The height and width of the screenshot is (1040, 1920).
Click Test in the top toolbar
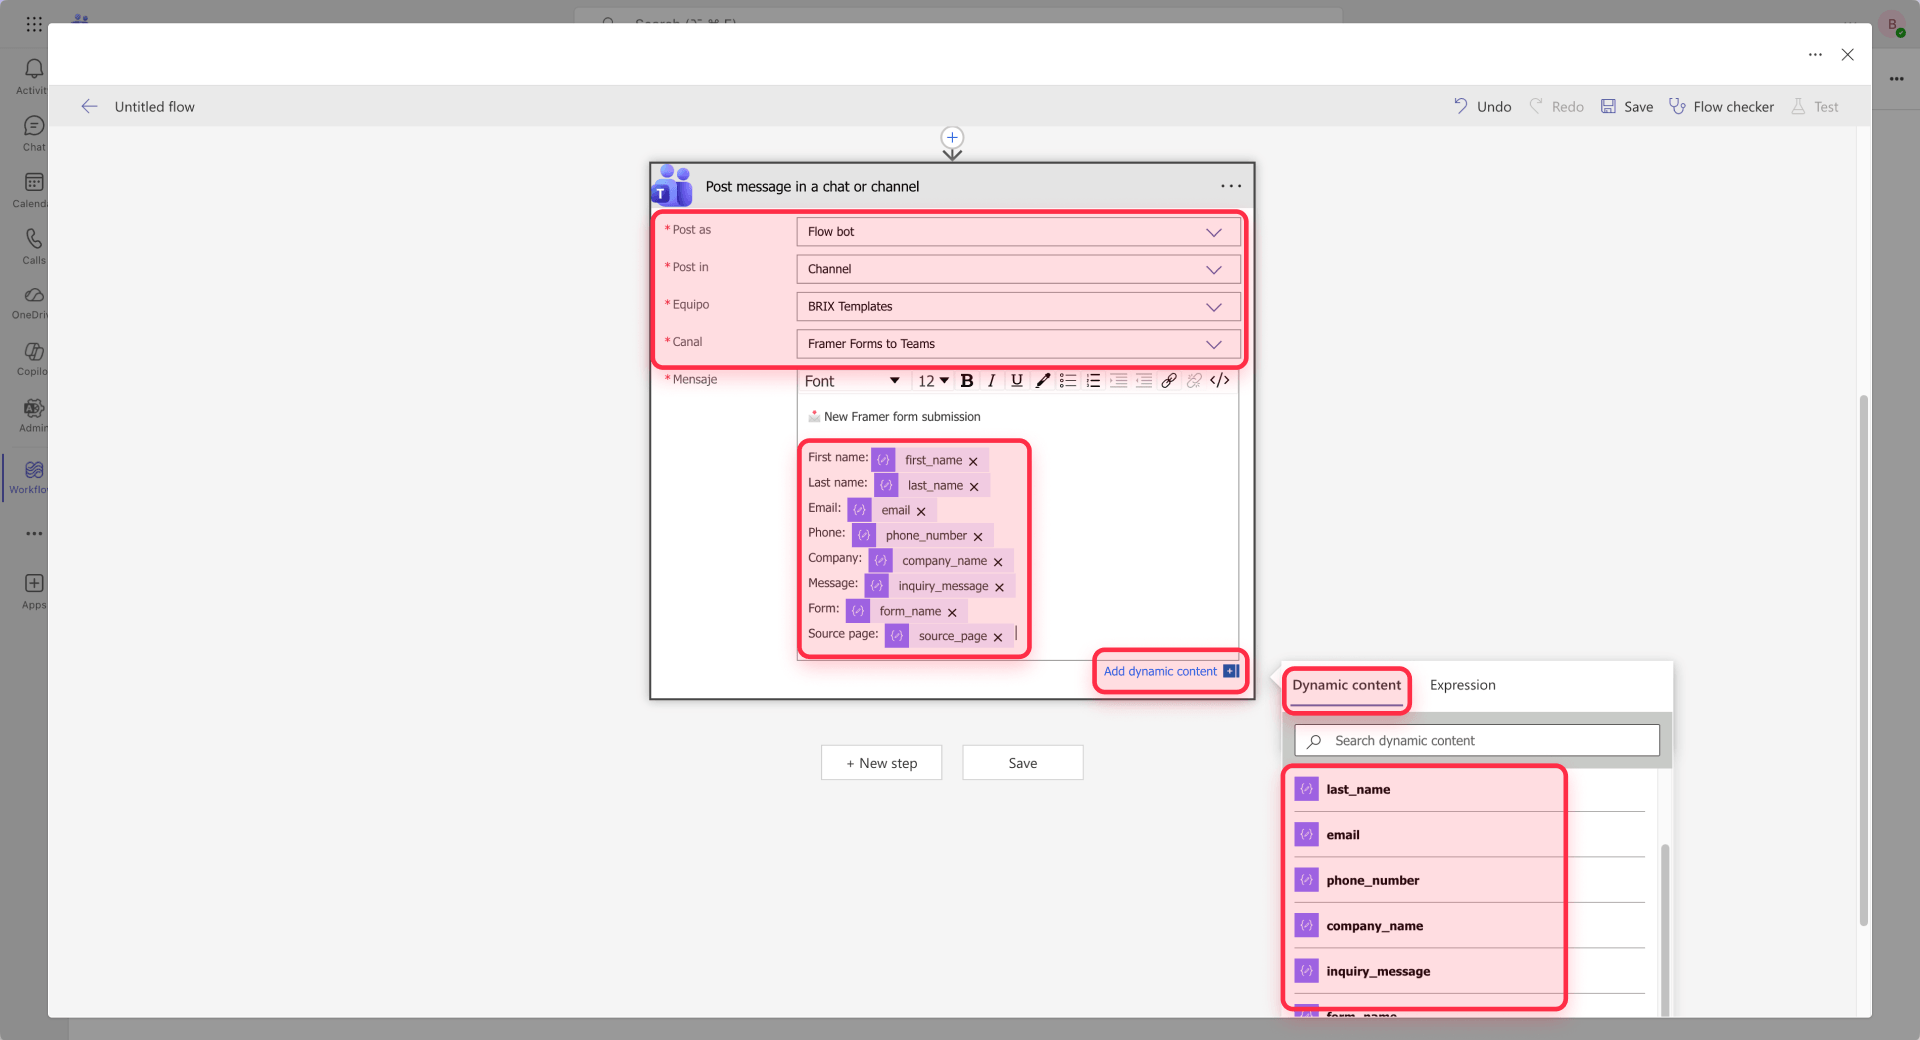click(1815, 106)
